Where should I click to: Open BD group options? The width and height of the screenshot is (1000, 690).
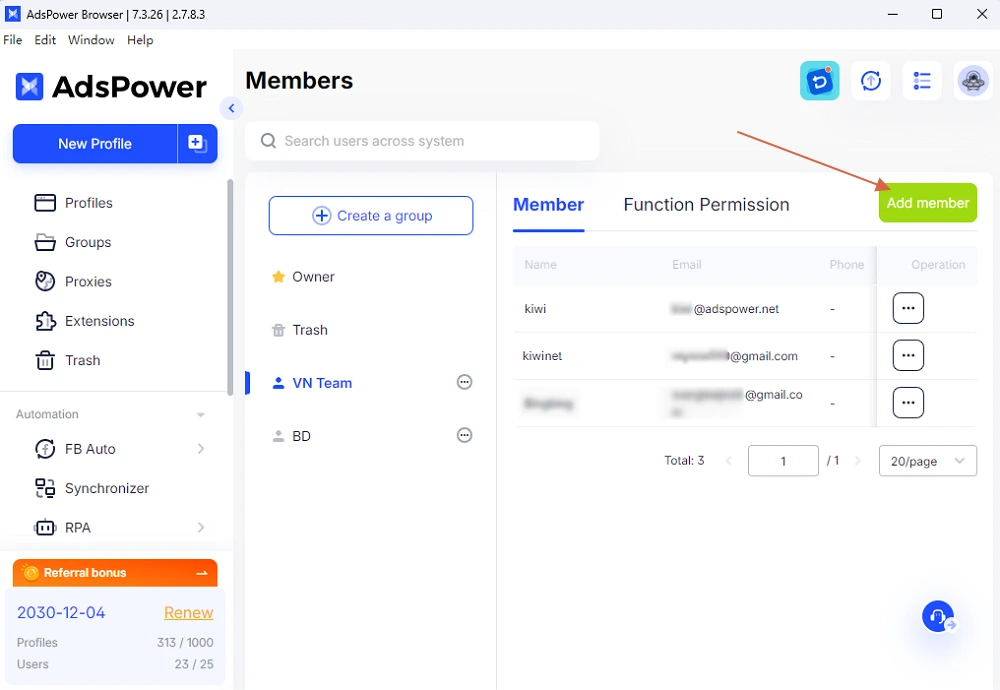tap(464, 435)
